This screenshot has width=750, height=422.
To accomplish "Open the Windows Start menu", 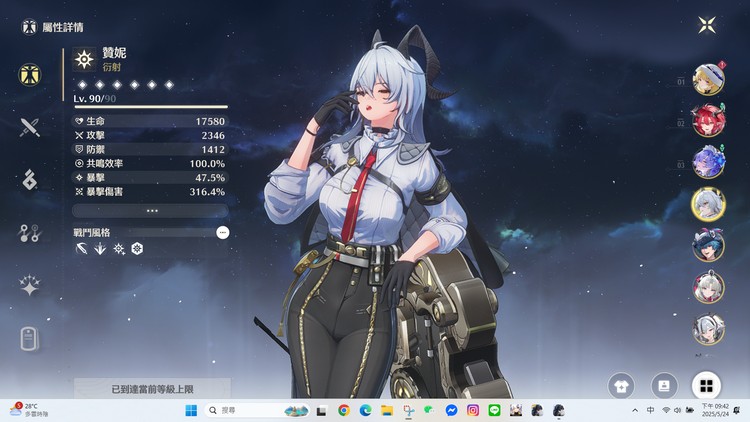I will tap(191, 410).
